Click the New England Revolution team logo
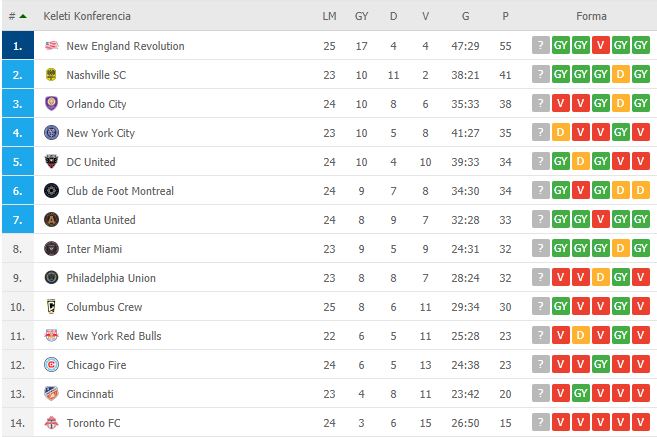The image size is (657, 437). (51, 46)
